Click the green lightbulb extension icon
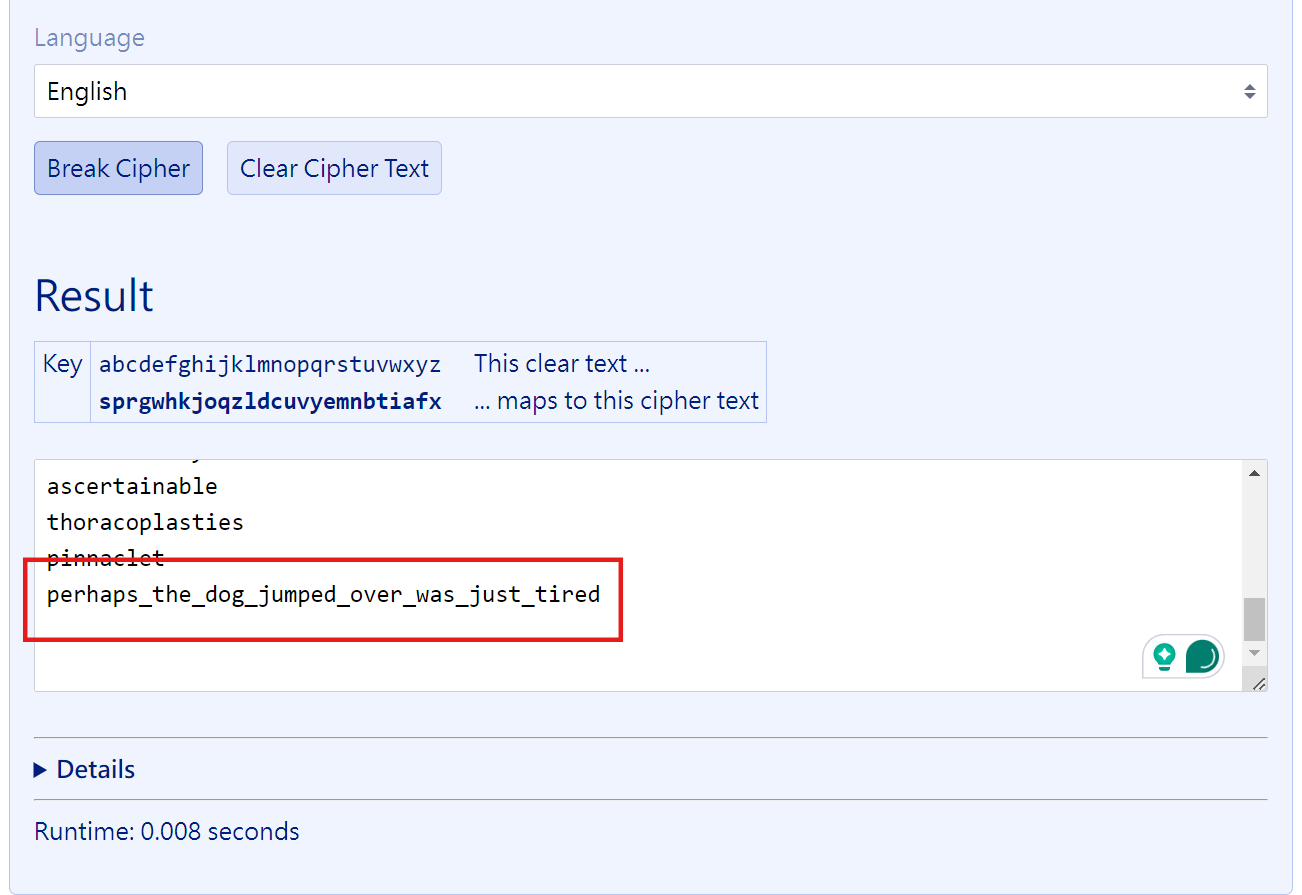The image size is (1302, 895). click(1164, 656)
